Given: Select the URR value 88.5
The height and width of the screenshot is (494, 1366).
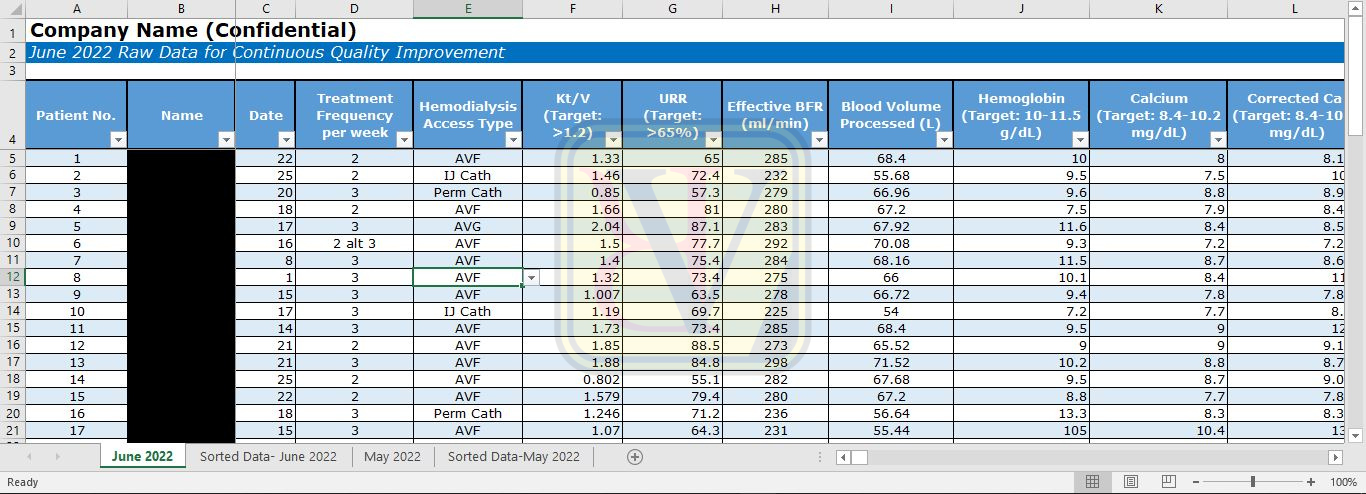Looking at the screenshot, I should click(x=672, y=345).
